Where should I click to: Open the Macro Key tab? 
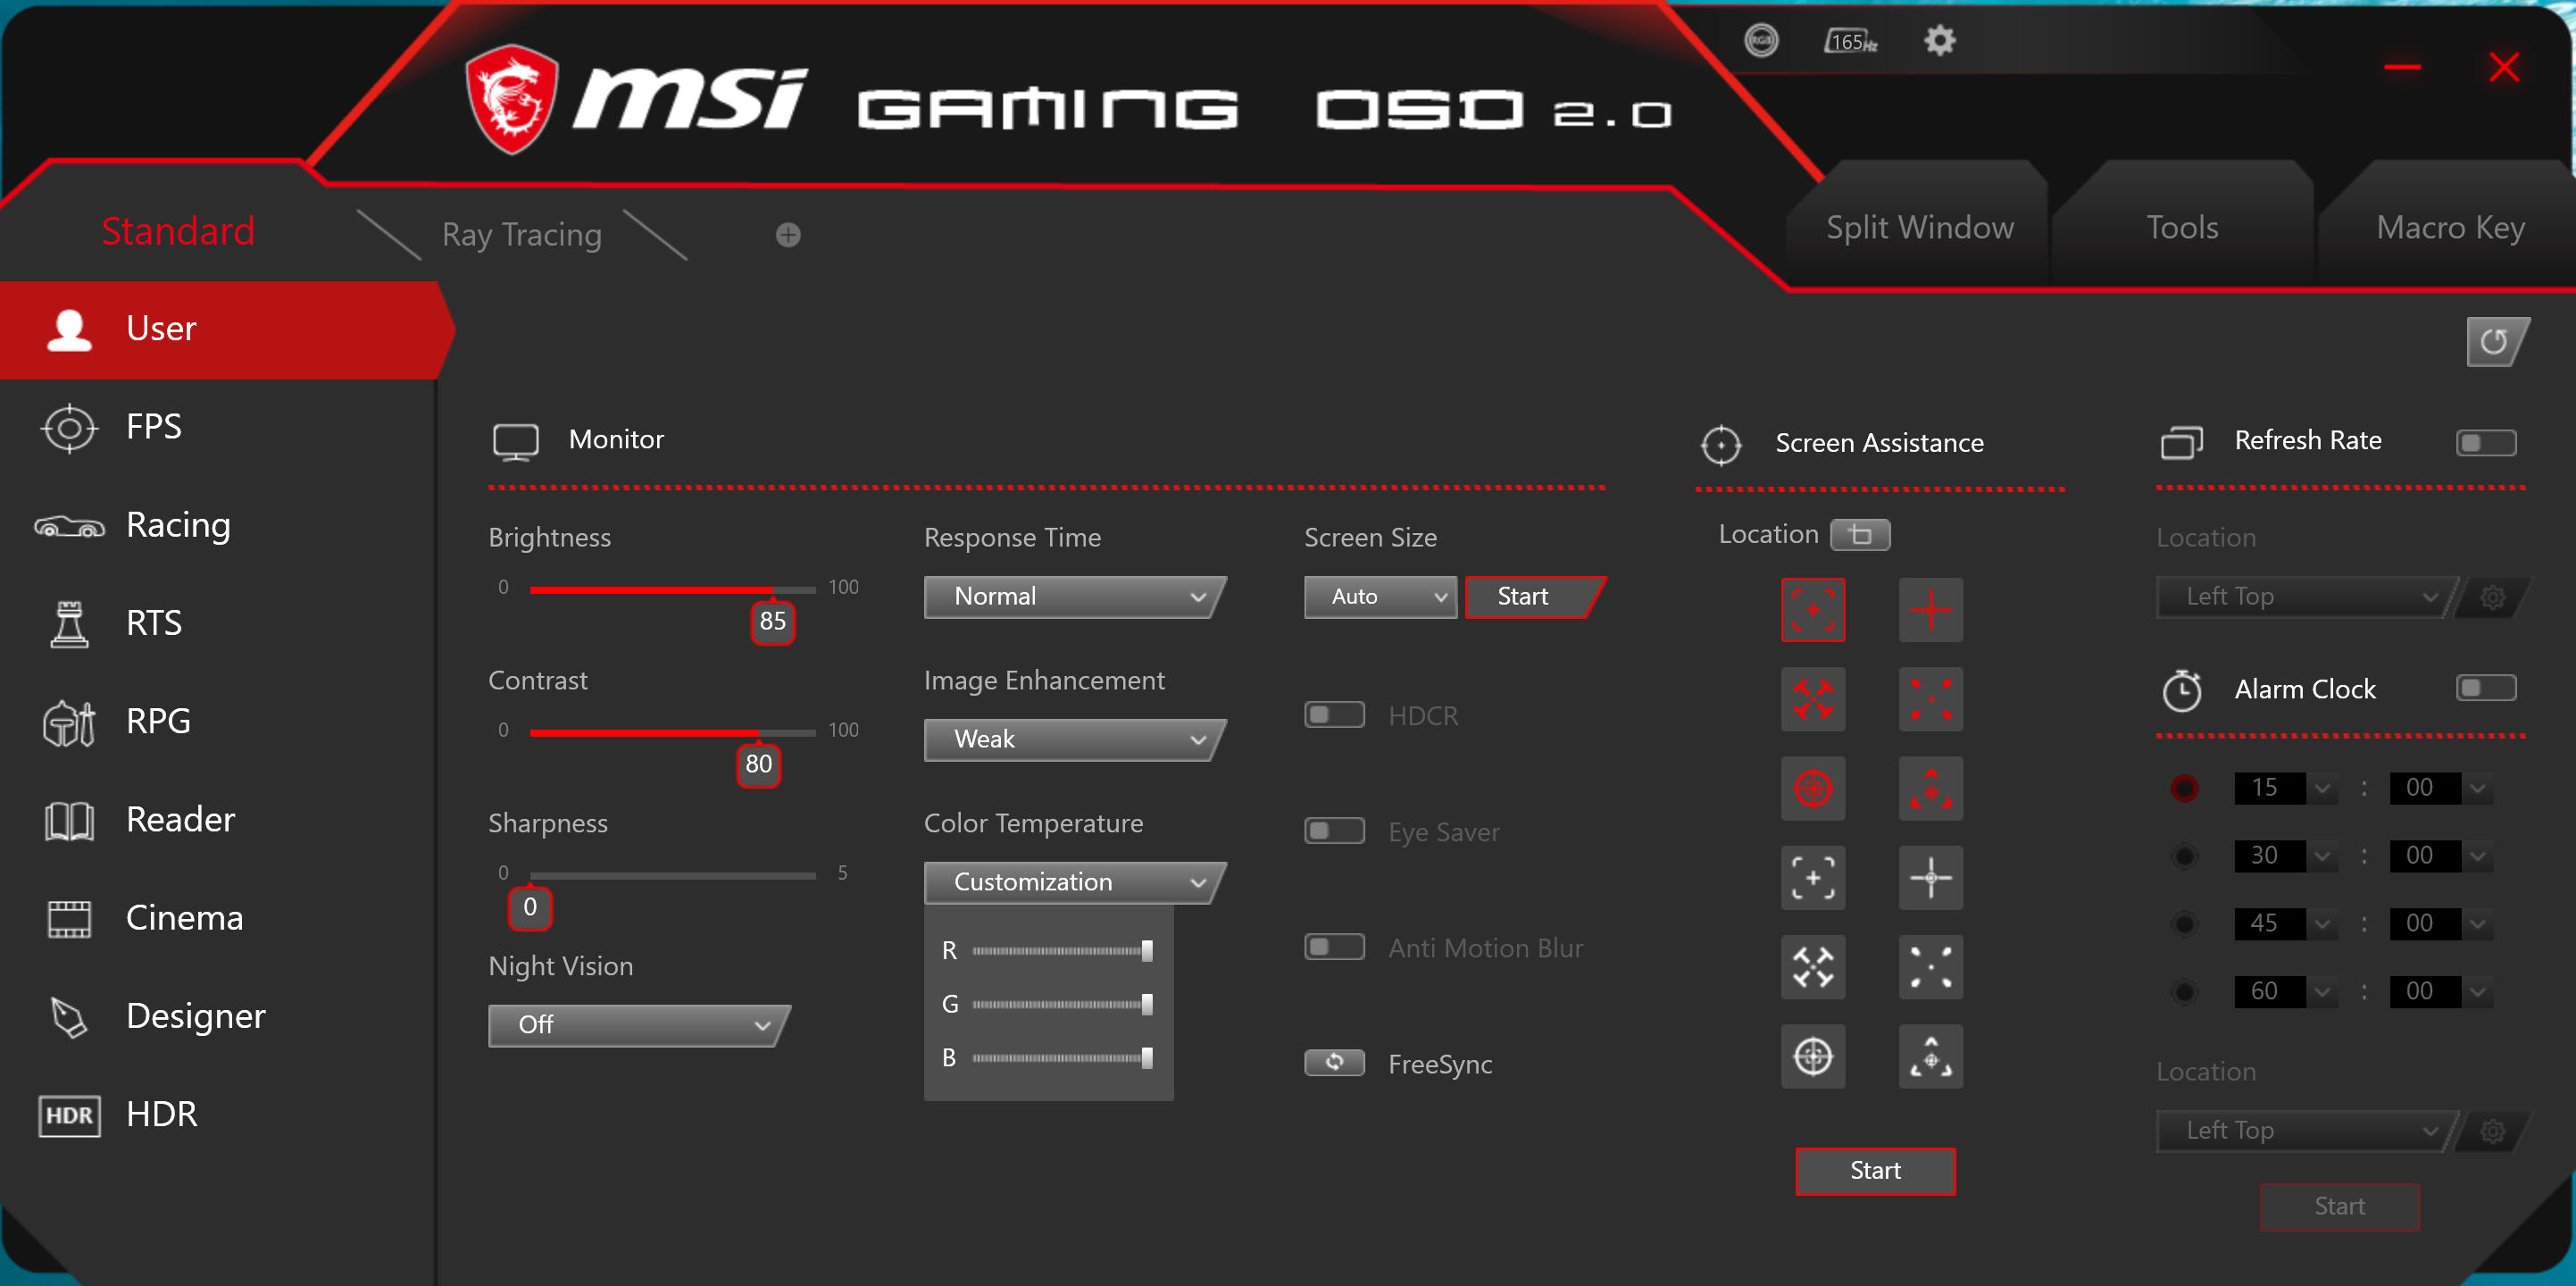2450,228
